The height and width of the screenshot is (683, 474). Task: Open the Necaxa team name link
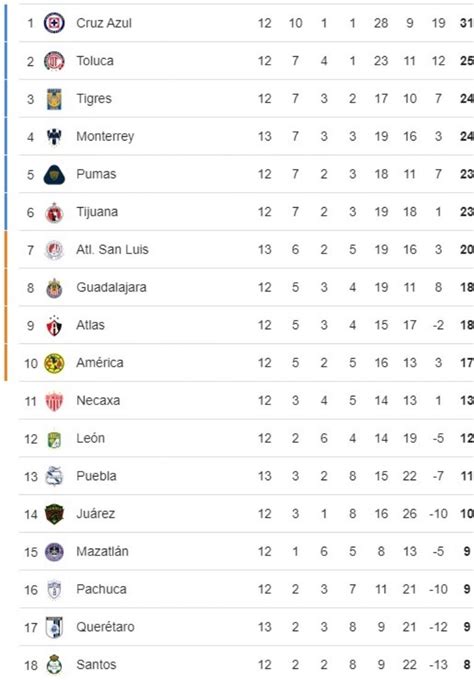98,400
